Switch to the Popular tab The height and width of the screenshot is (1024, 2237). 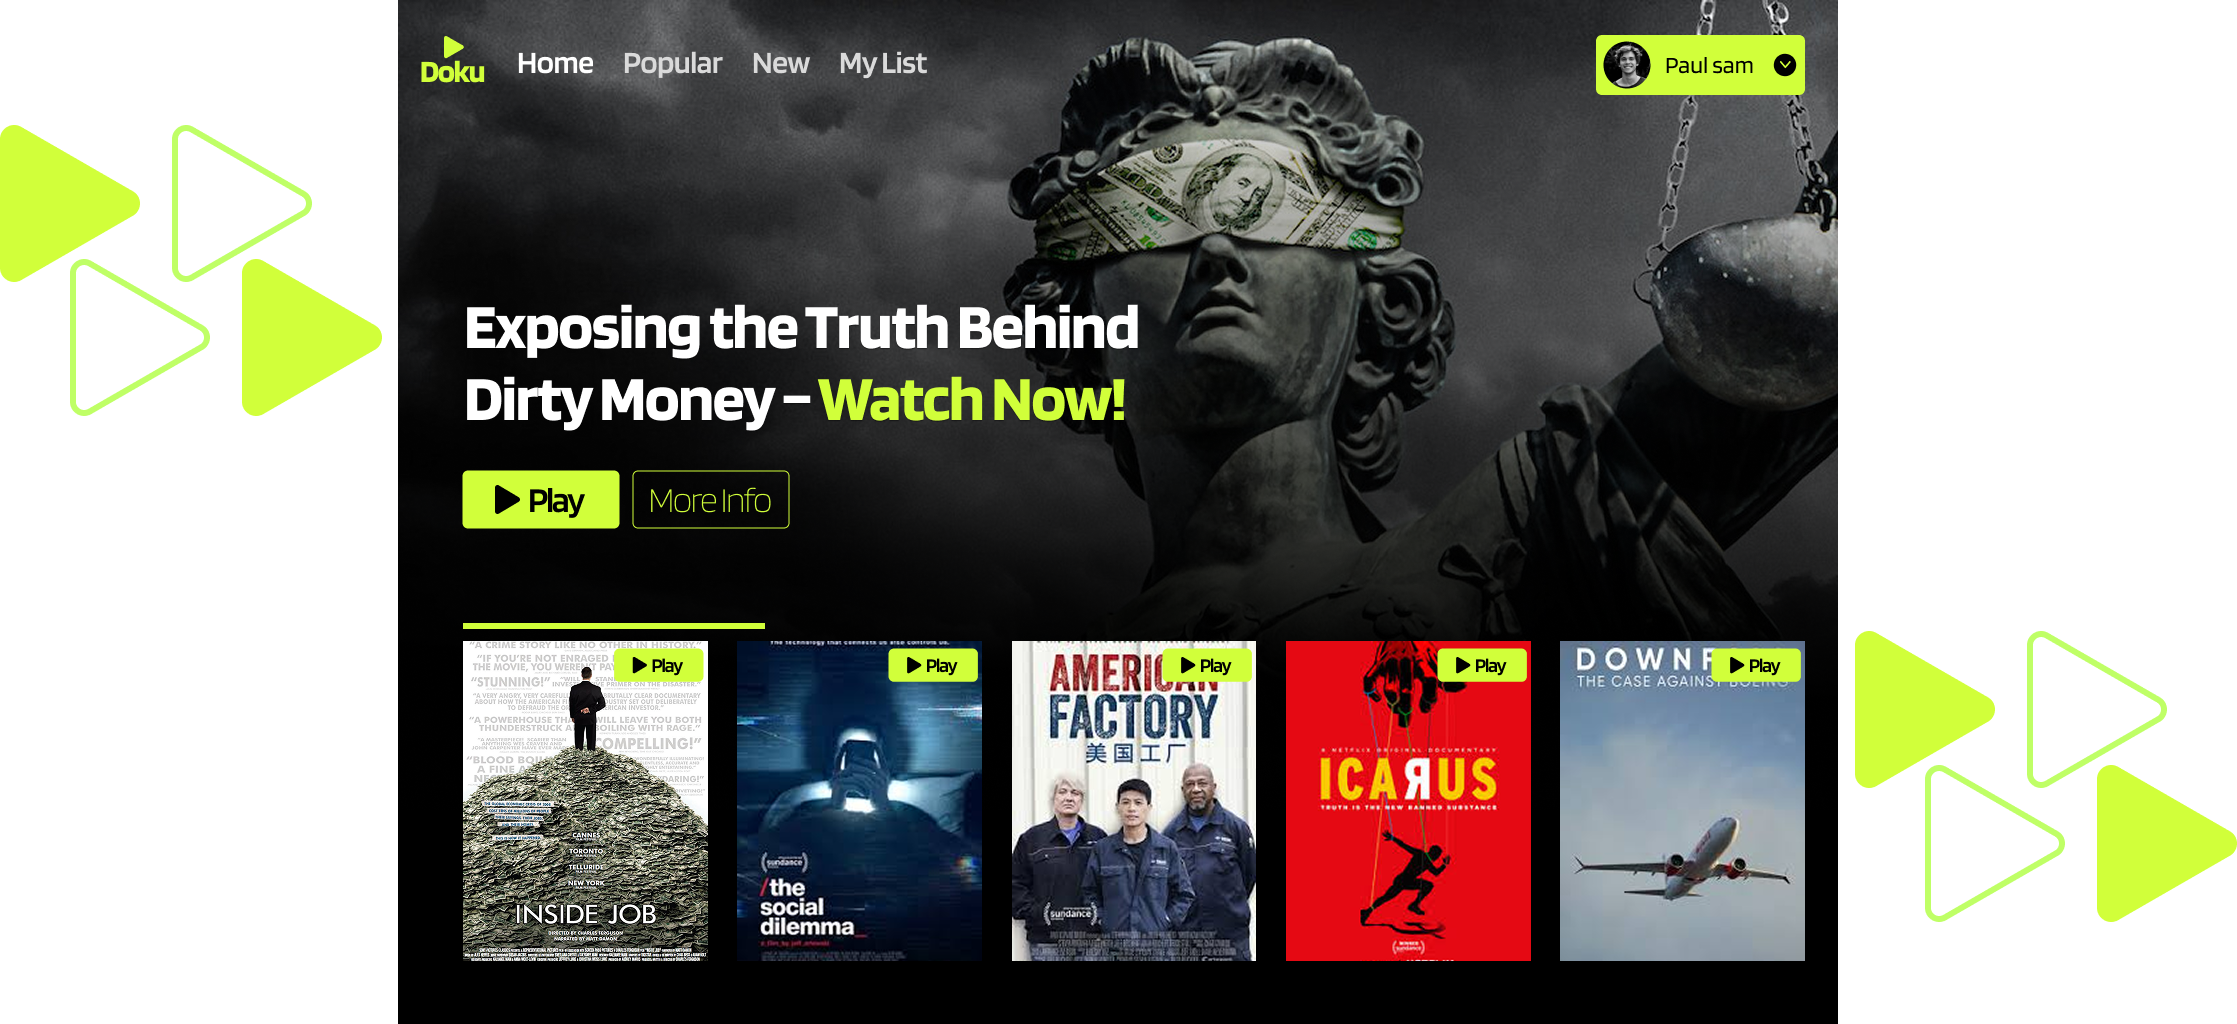click(672, 64)
